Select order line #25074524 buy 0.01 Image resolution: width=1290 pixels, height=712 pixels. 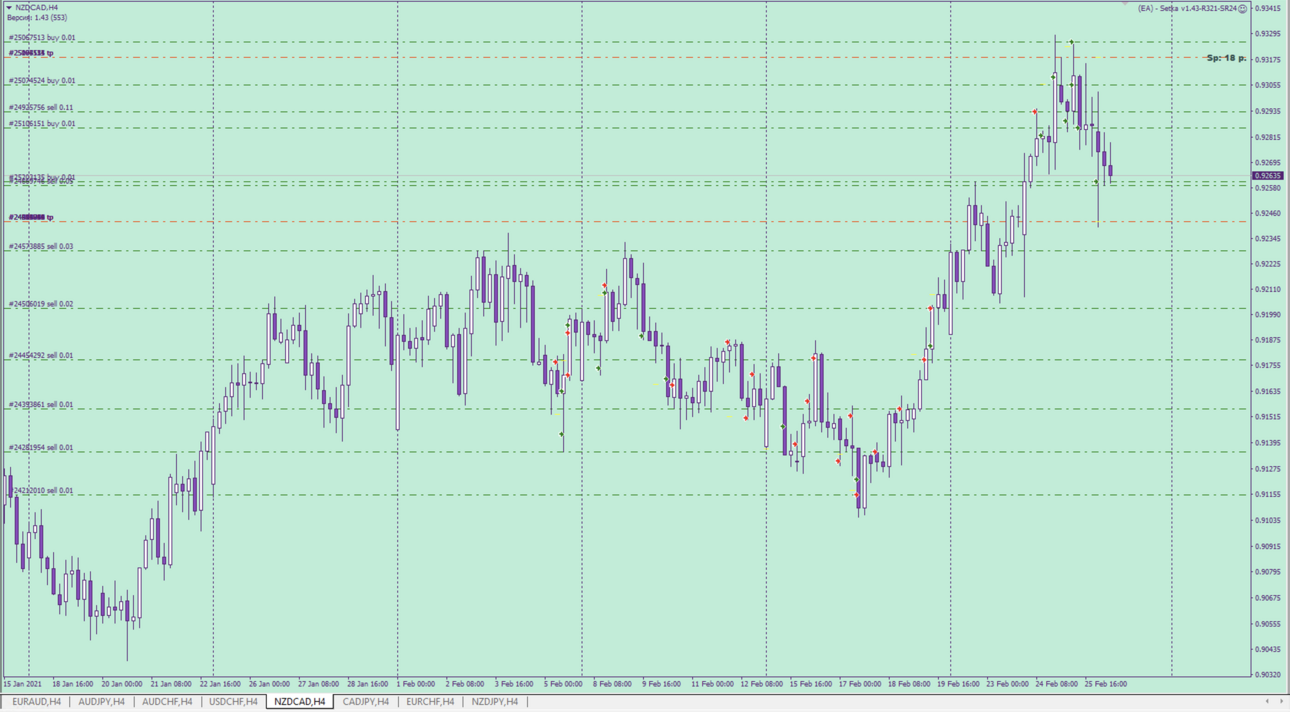coord(42,81)
